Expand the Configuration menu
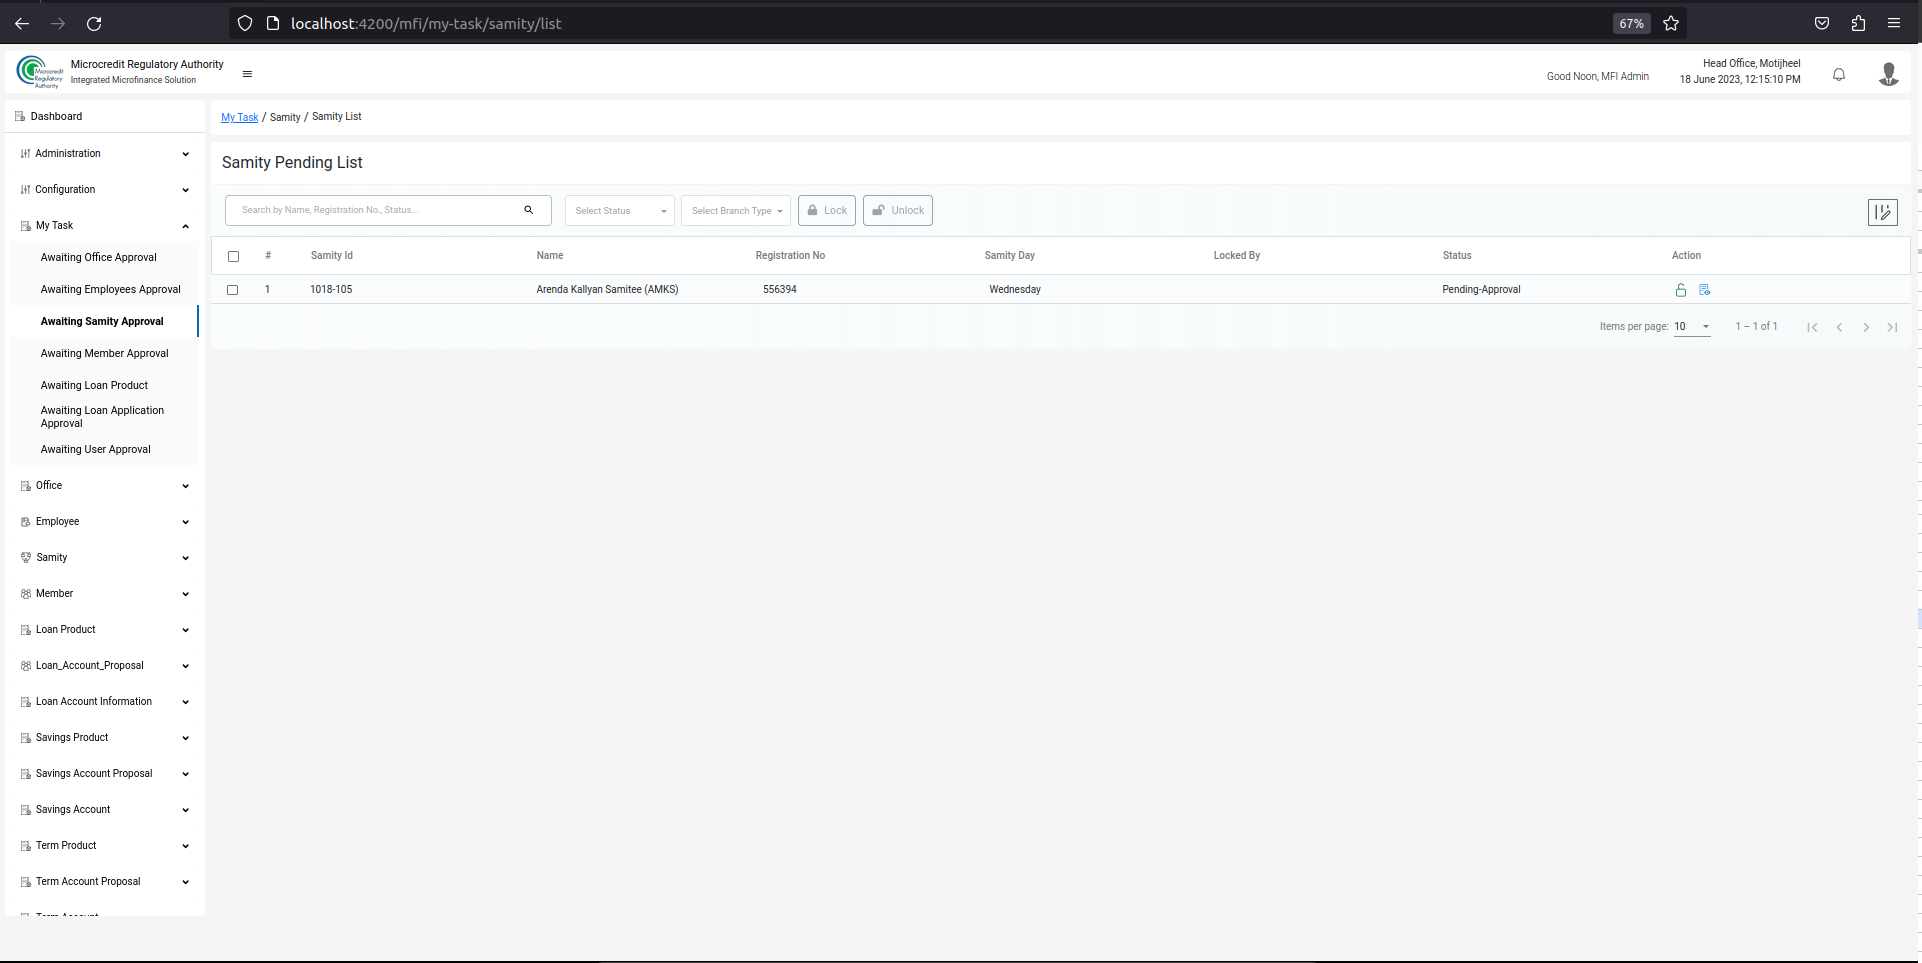The height and width of the screenshot is (963, 1922). pyautogui.click(x=105, y=190)
